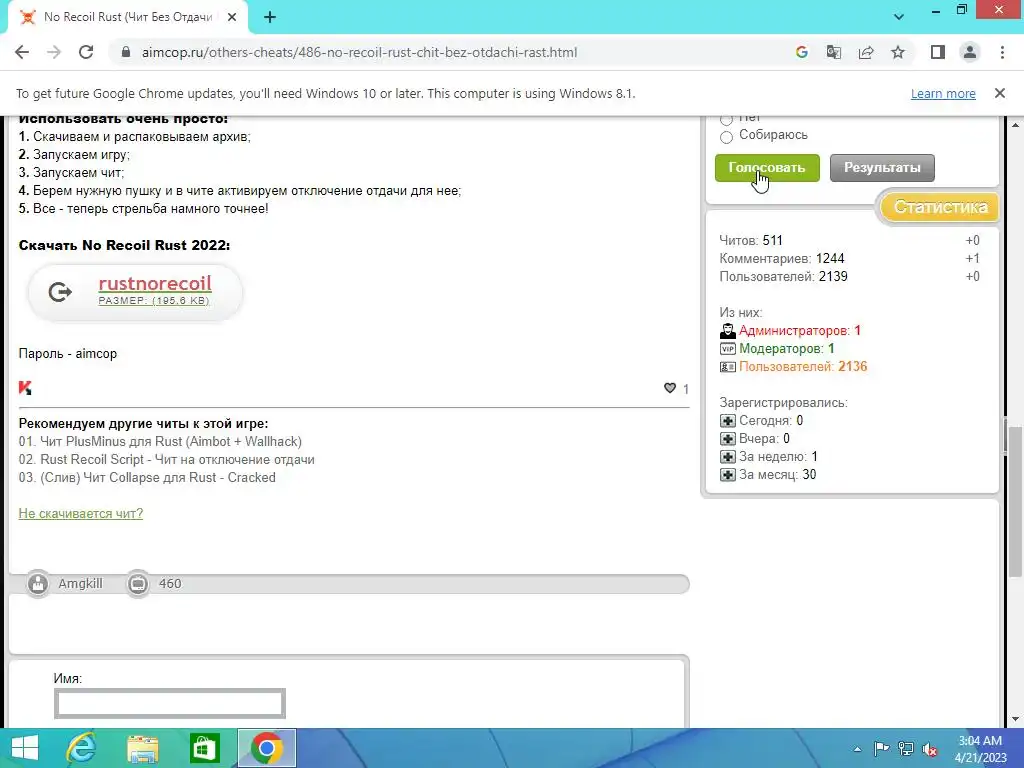1024x768 pixels.
Task: Open the Windows Start button
Action: [x=25, y=748]
